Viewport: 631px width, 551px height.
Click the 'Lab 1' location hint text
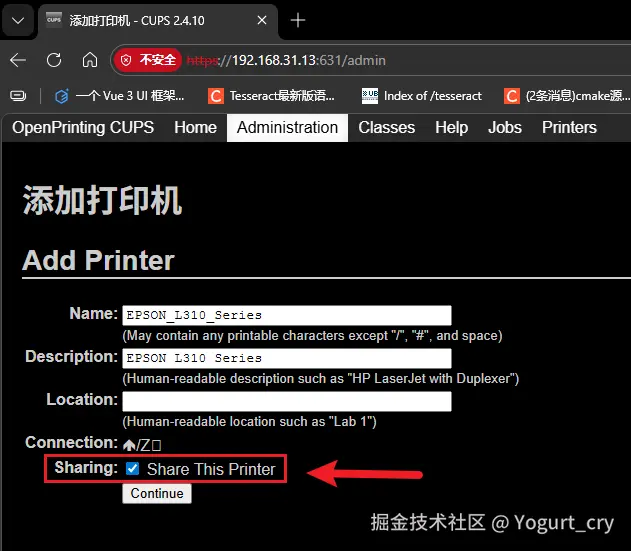point(249,421)
